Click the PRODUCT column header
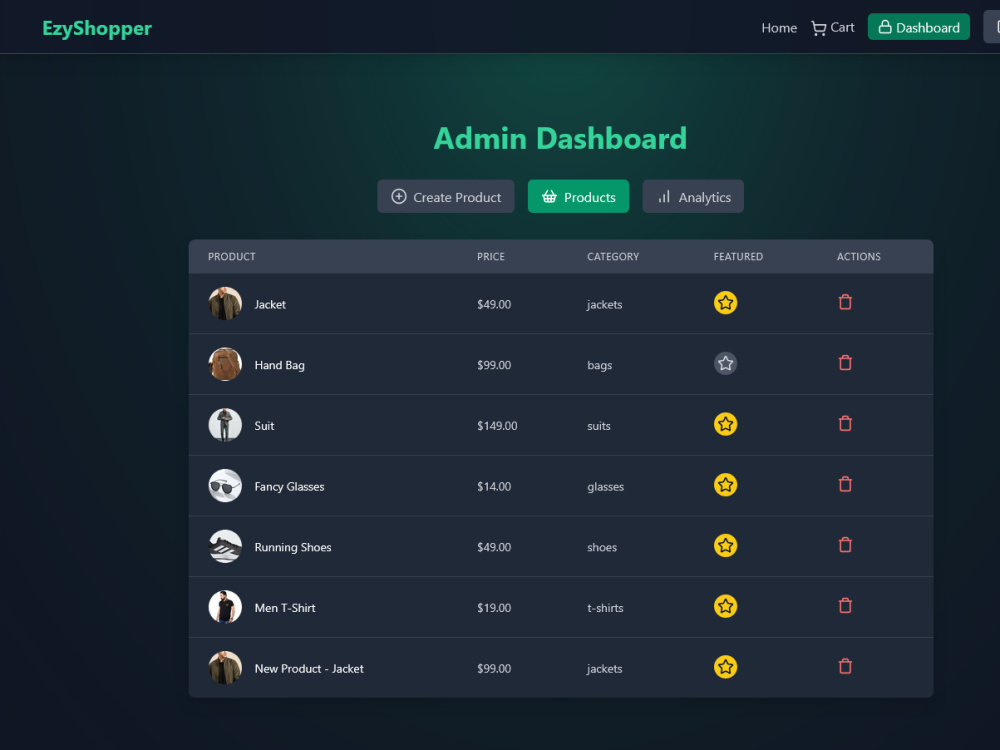1000x750 pixels. click(x=232, y=256)
